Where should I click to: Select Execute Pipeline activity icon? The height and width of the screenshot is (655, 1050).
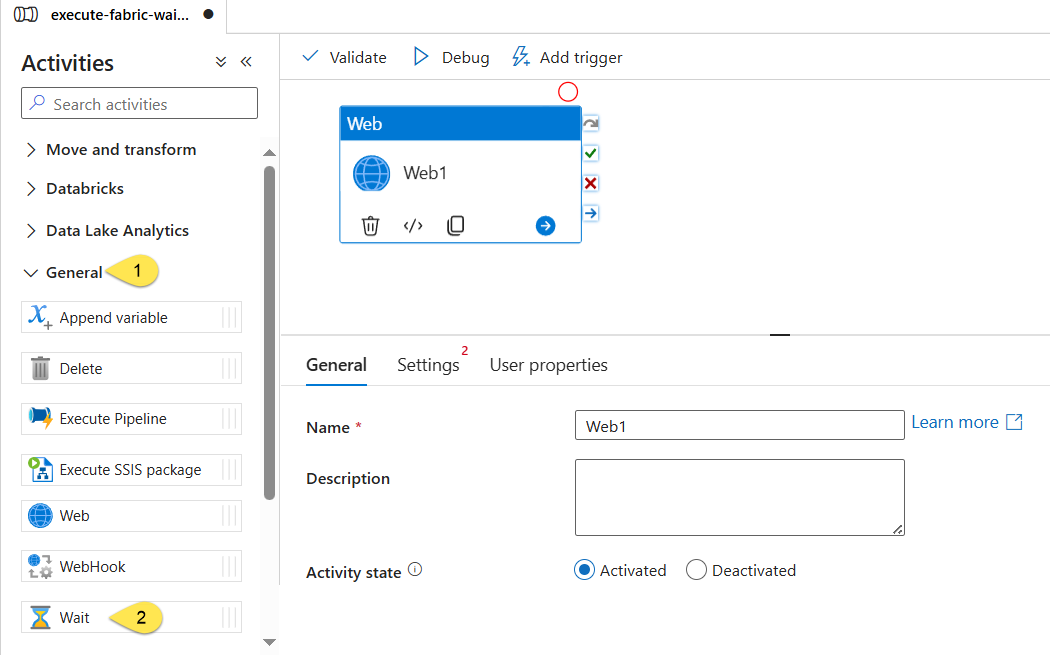[40, 418]
